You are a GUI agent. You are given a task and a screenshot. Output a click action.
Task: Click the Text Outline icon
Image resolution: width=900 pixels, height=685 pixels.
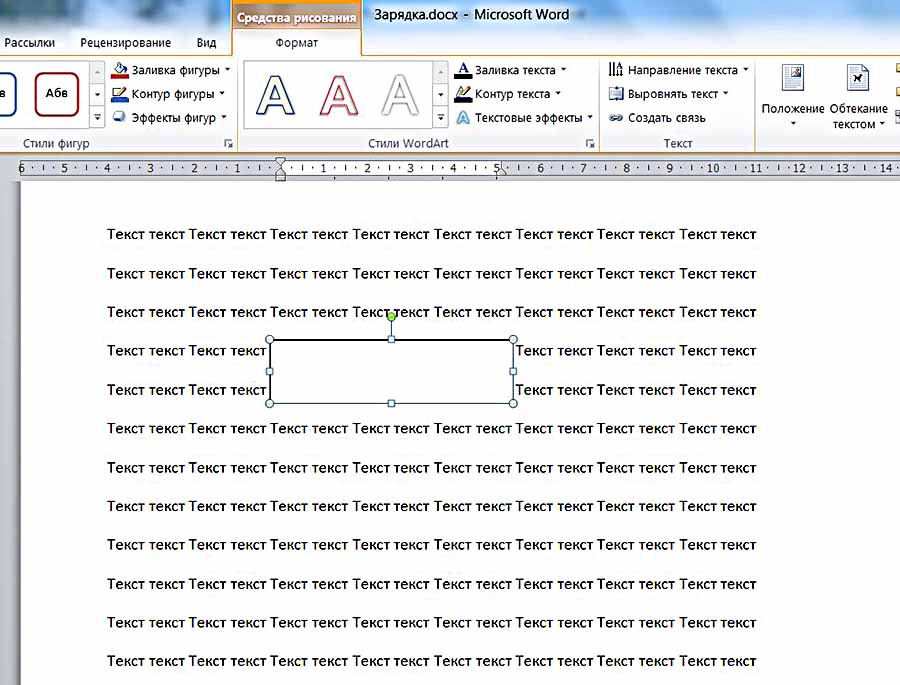coord(463,94)
